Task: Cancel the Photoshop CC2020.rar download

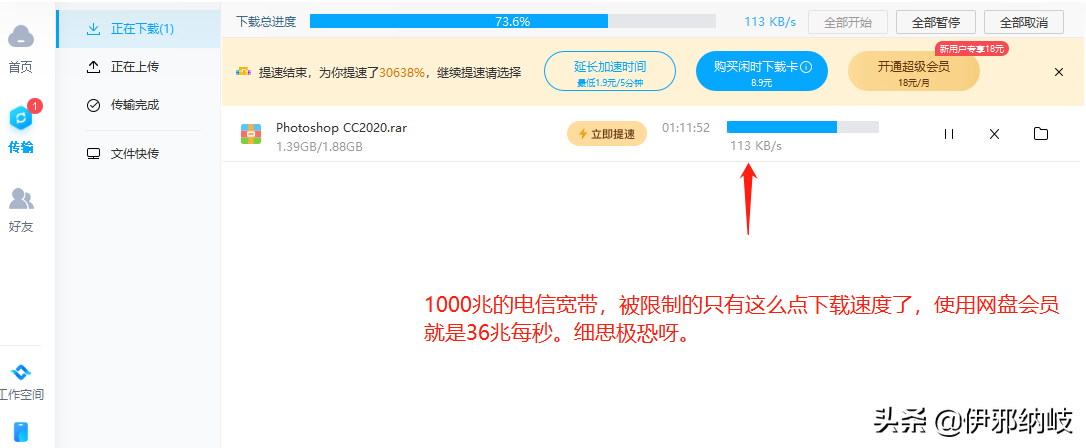Action: tap(995, 134)
